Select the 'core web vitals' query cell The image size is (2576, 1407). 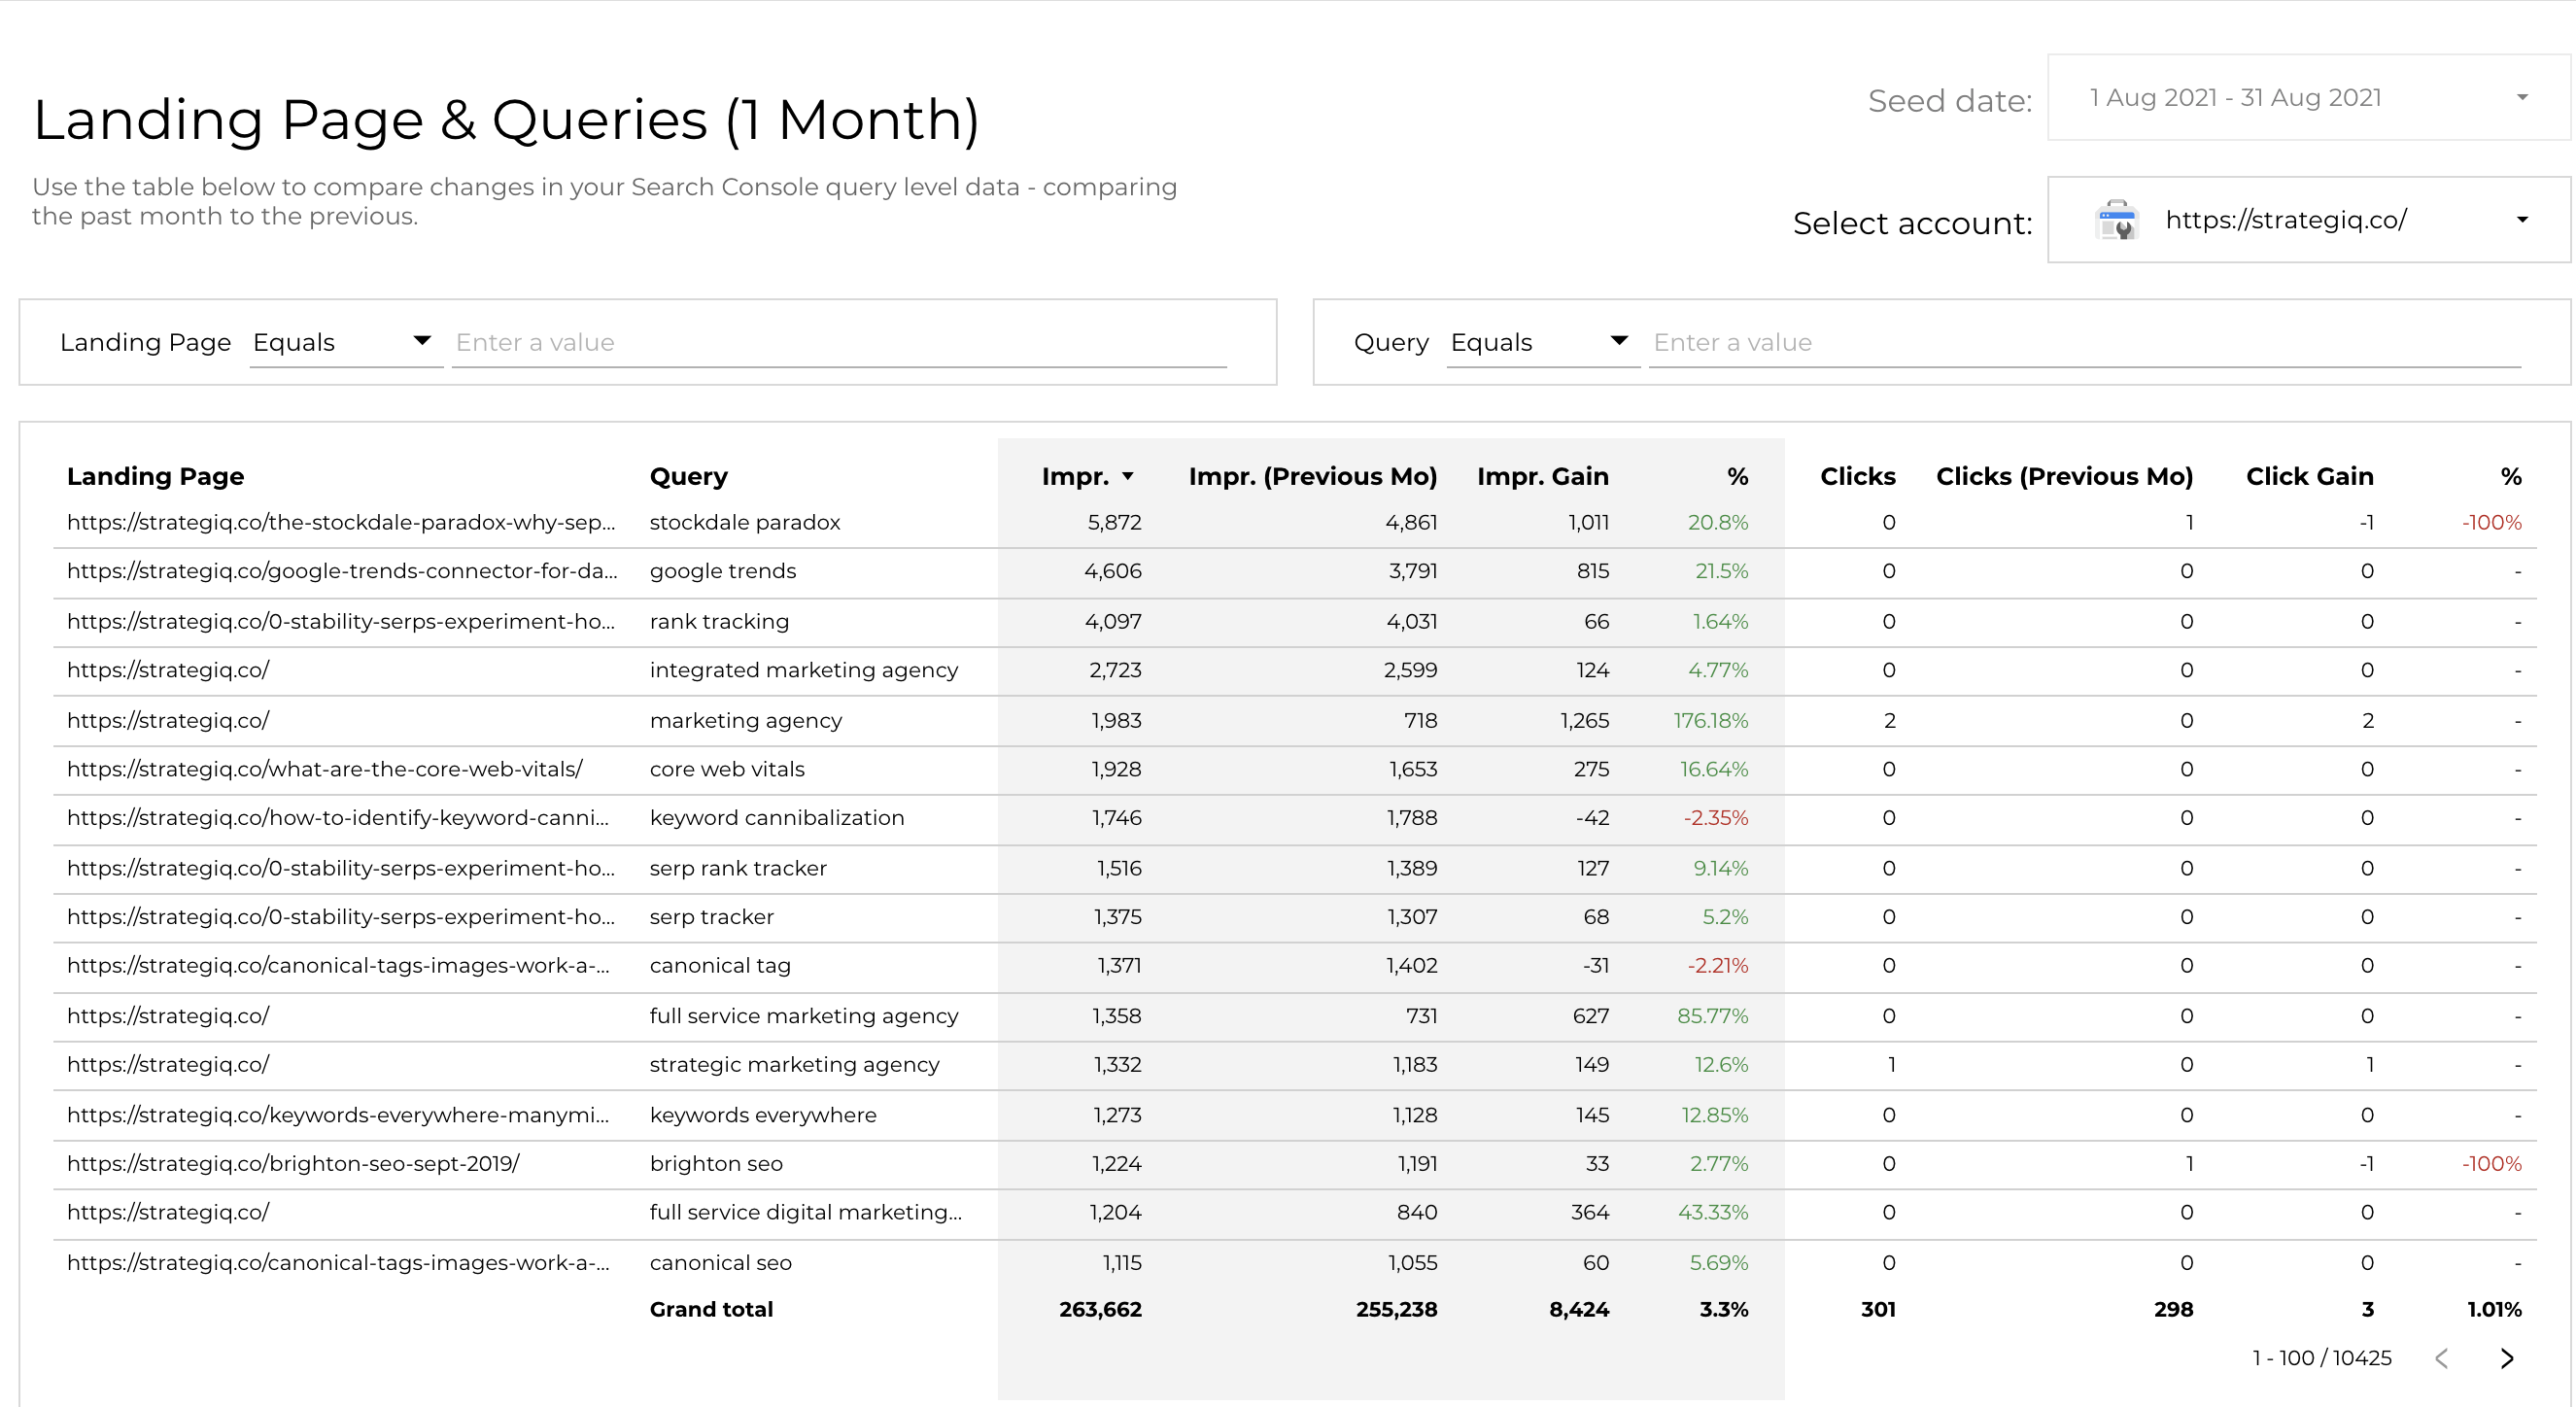pyautogui.click(x=727, y=768)
